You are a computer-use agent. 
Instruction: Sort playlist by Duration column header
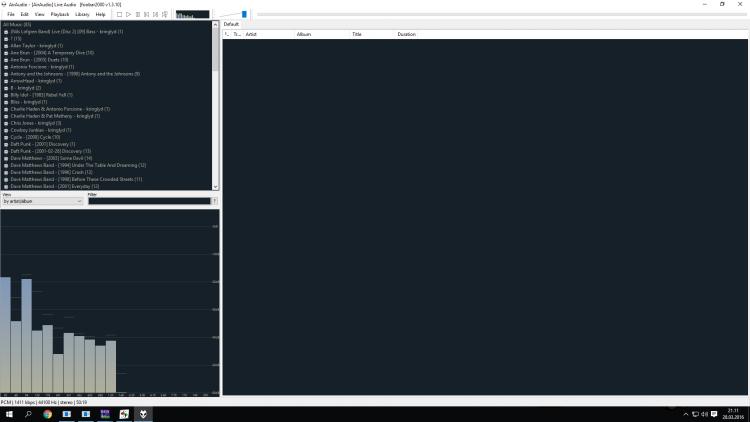pos(407,34)
